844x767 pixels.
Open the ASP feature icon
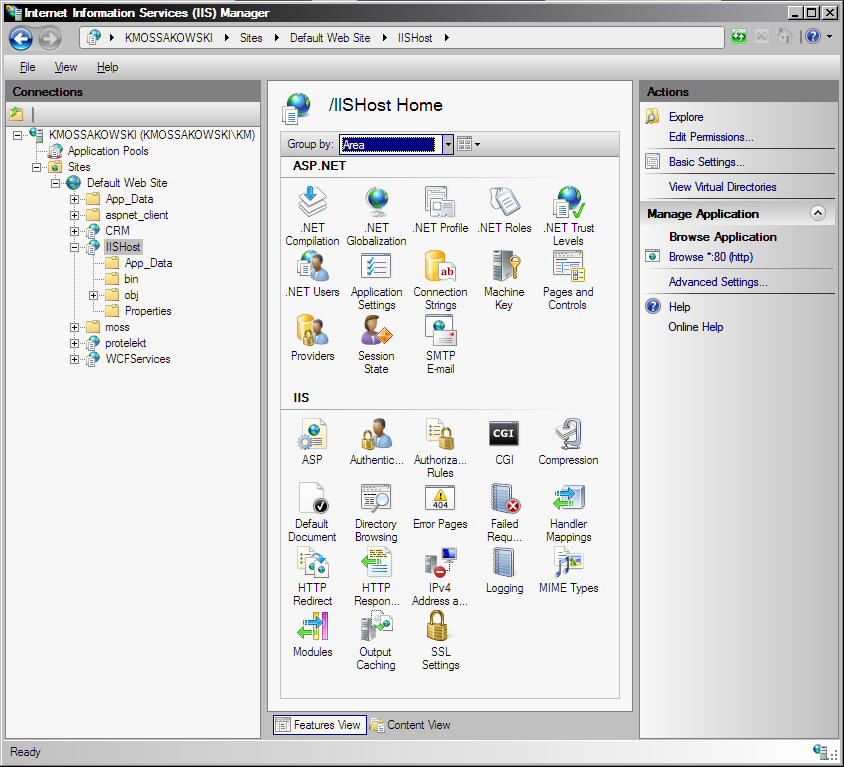[312, 442]
